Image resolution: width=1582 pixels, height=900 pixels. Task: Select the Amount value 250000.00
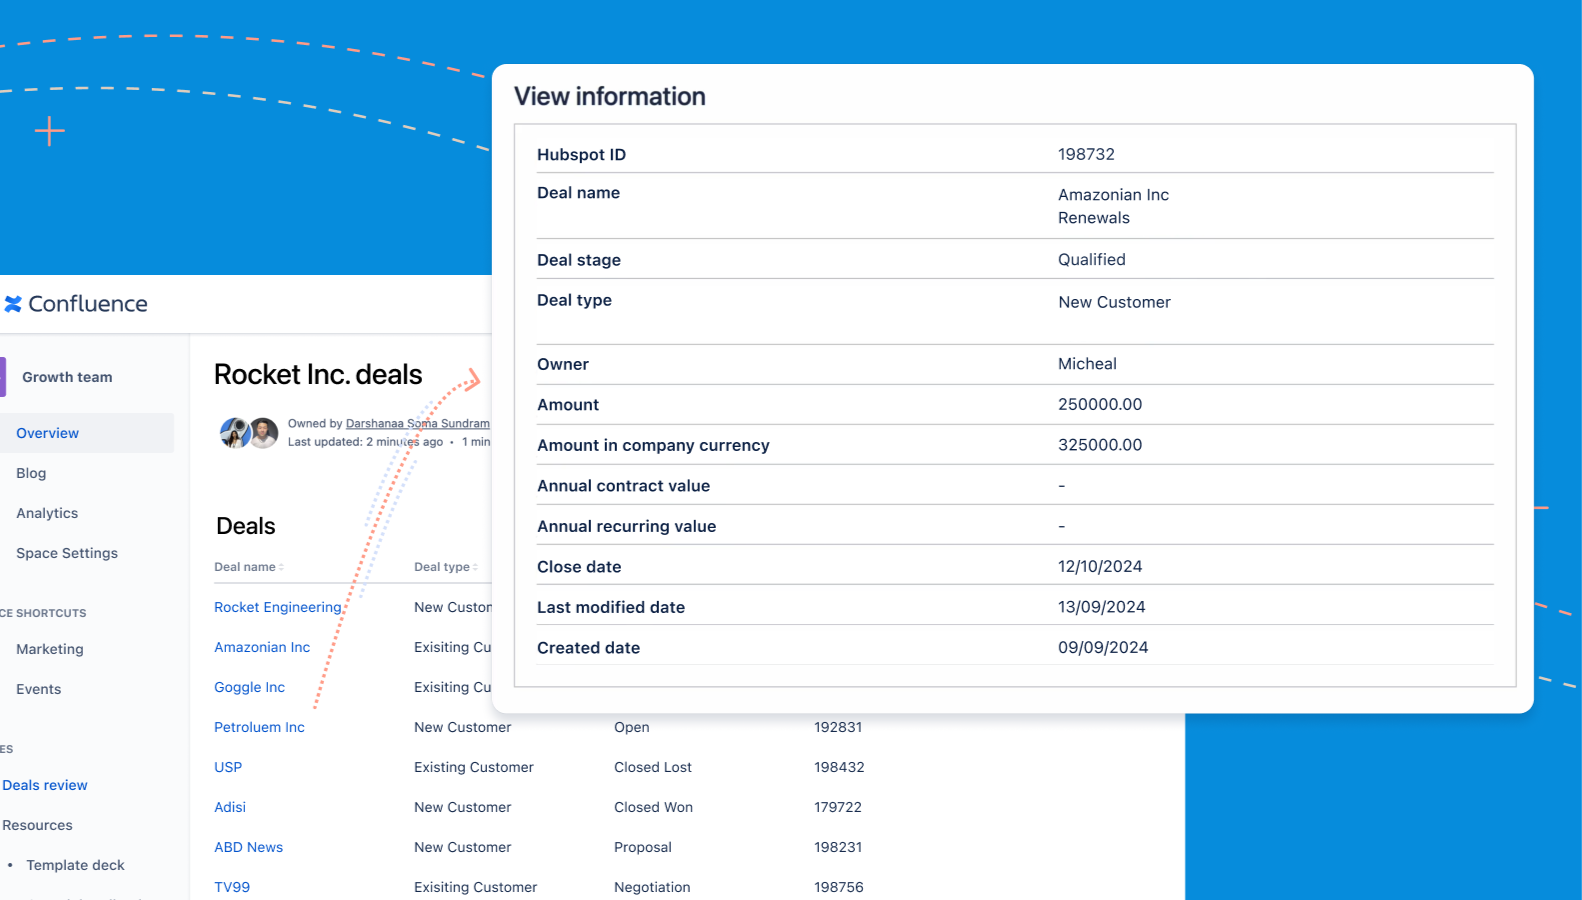point(1100,404)
